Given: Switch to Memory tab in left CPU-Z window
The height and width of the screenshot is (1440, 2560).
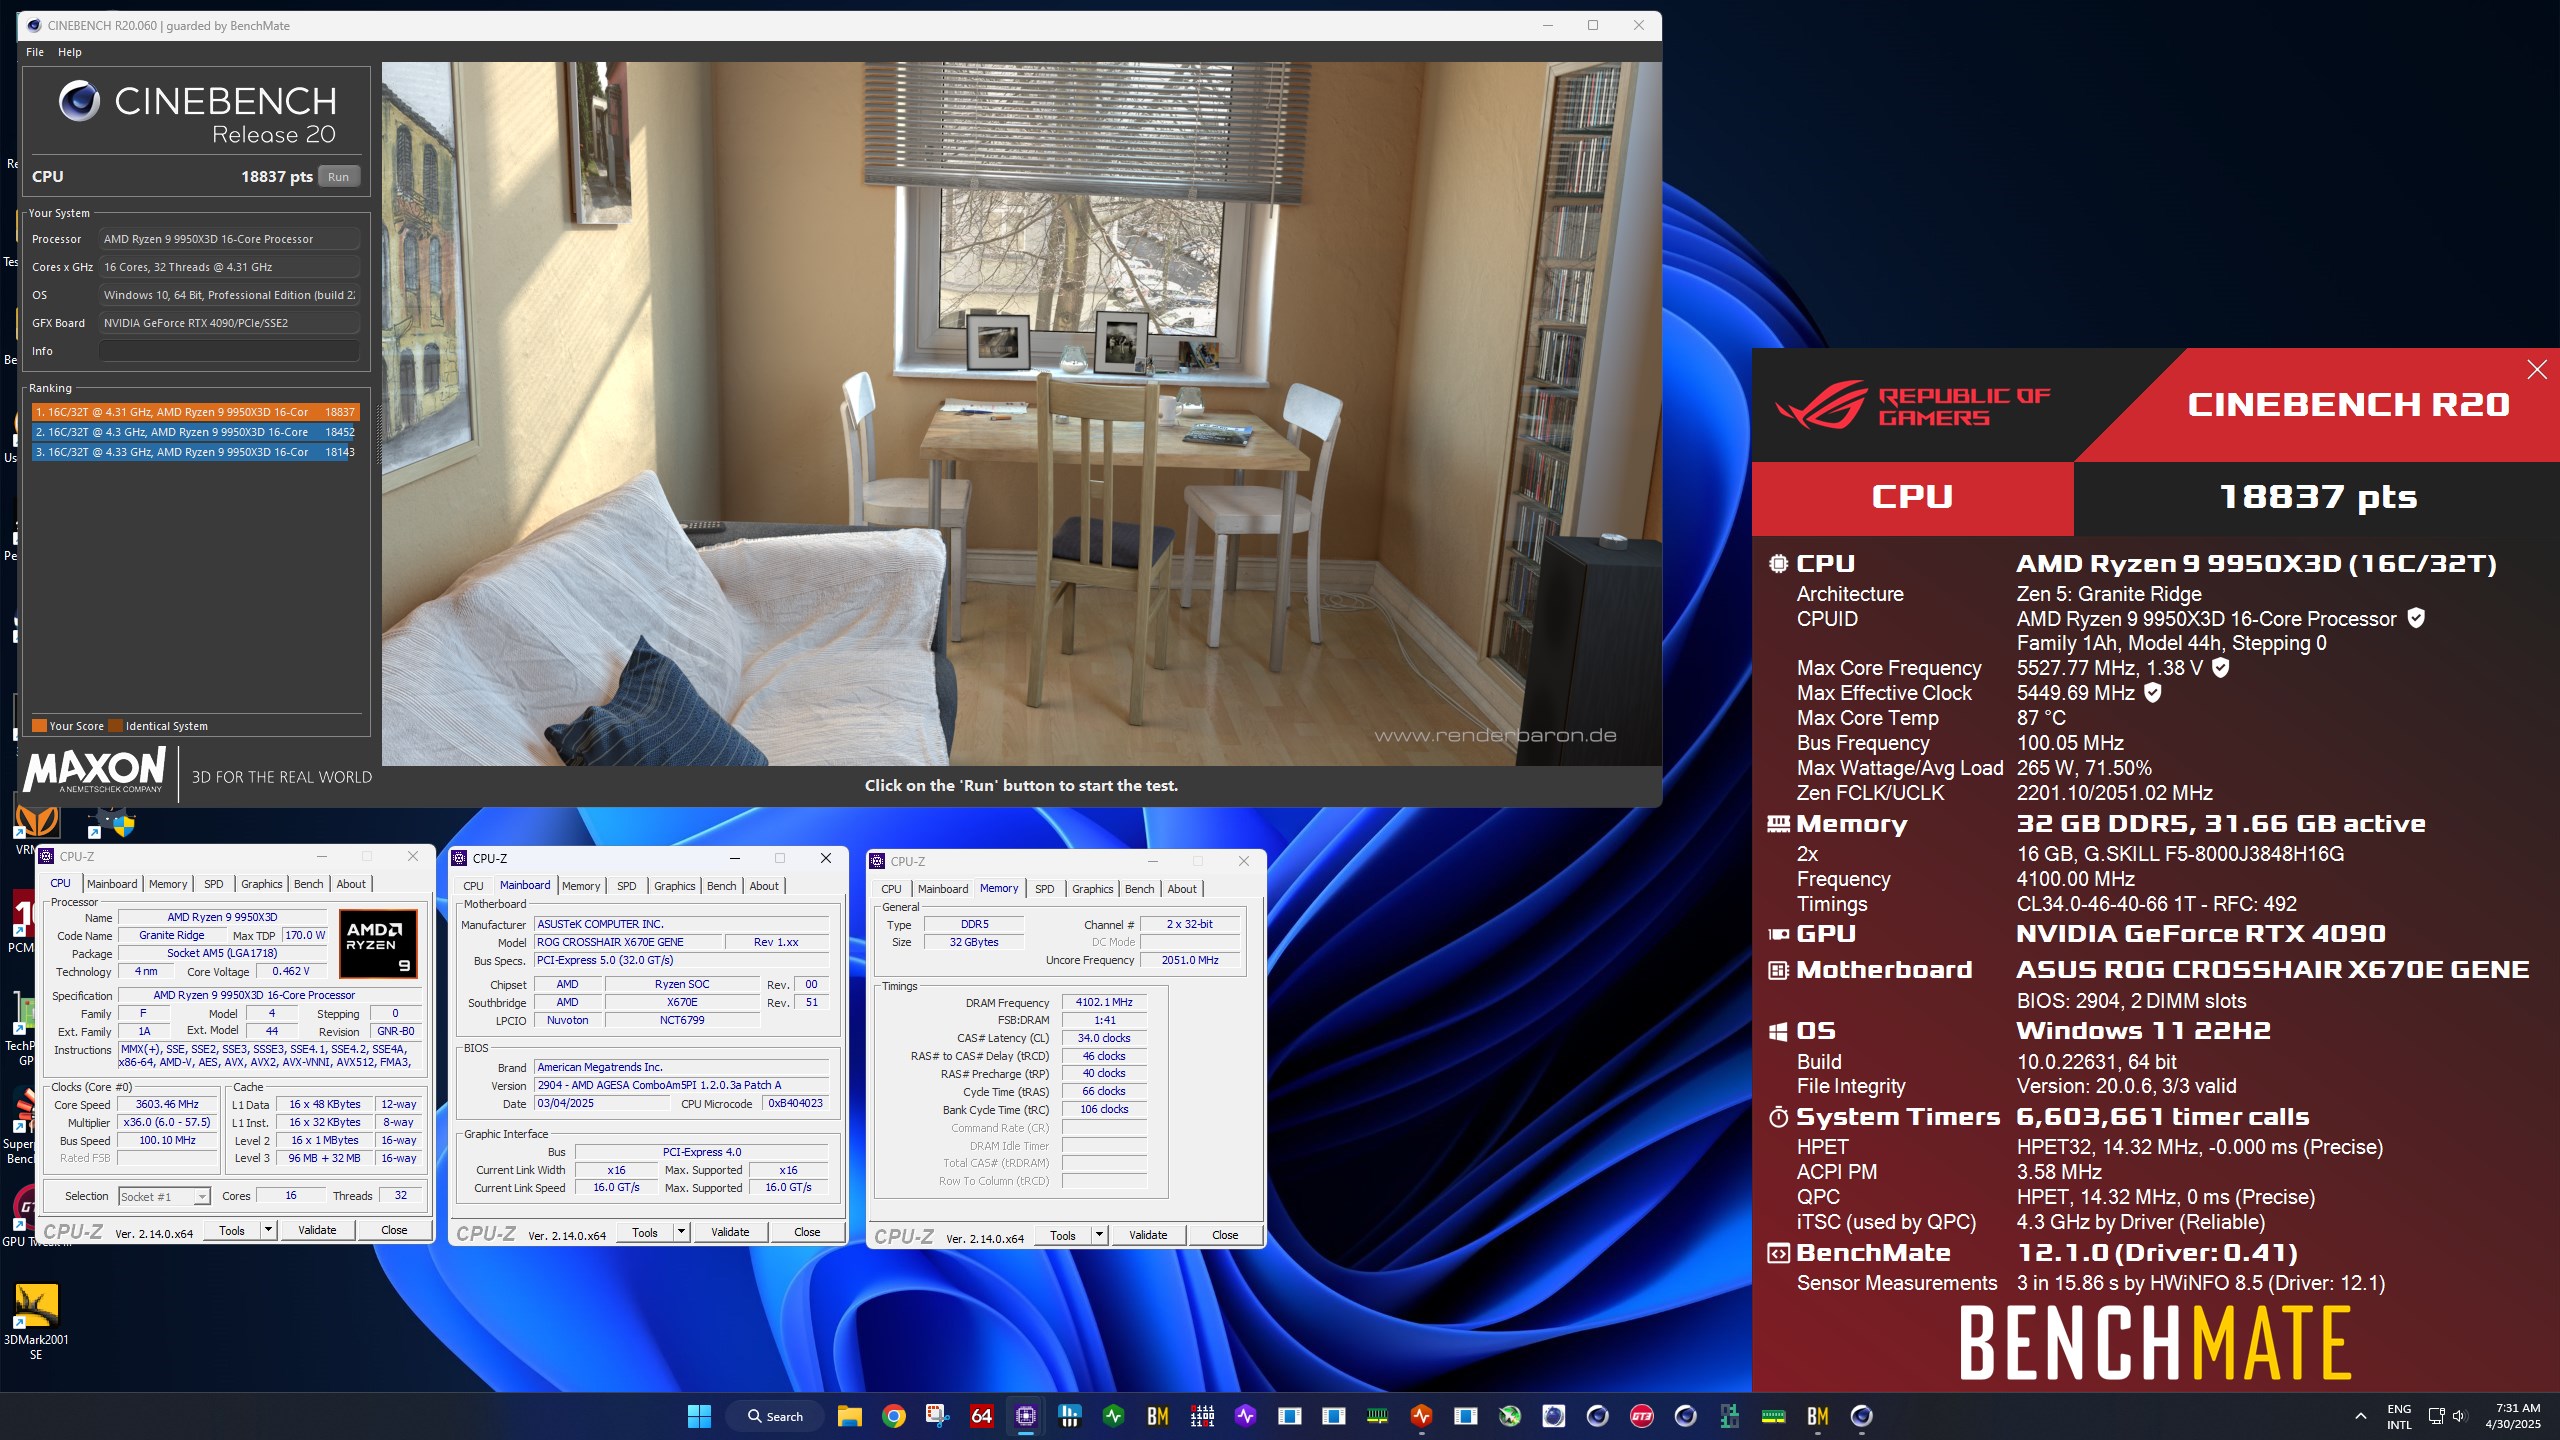Looking at the screenshot, I should pyautogui.click(x=168, y=884).
